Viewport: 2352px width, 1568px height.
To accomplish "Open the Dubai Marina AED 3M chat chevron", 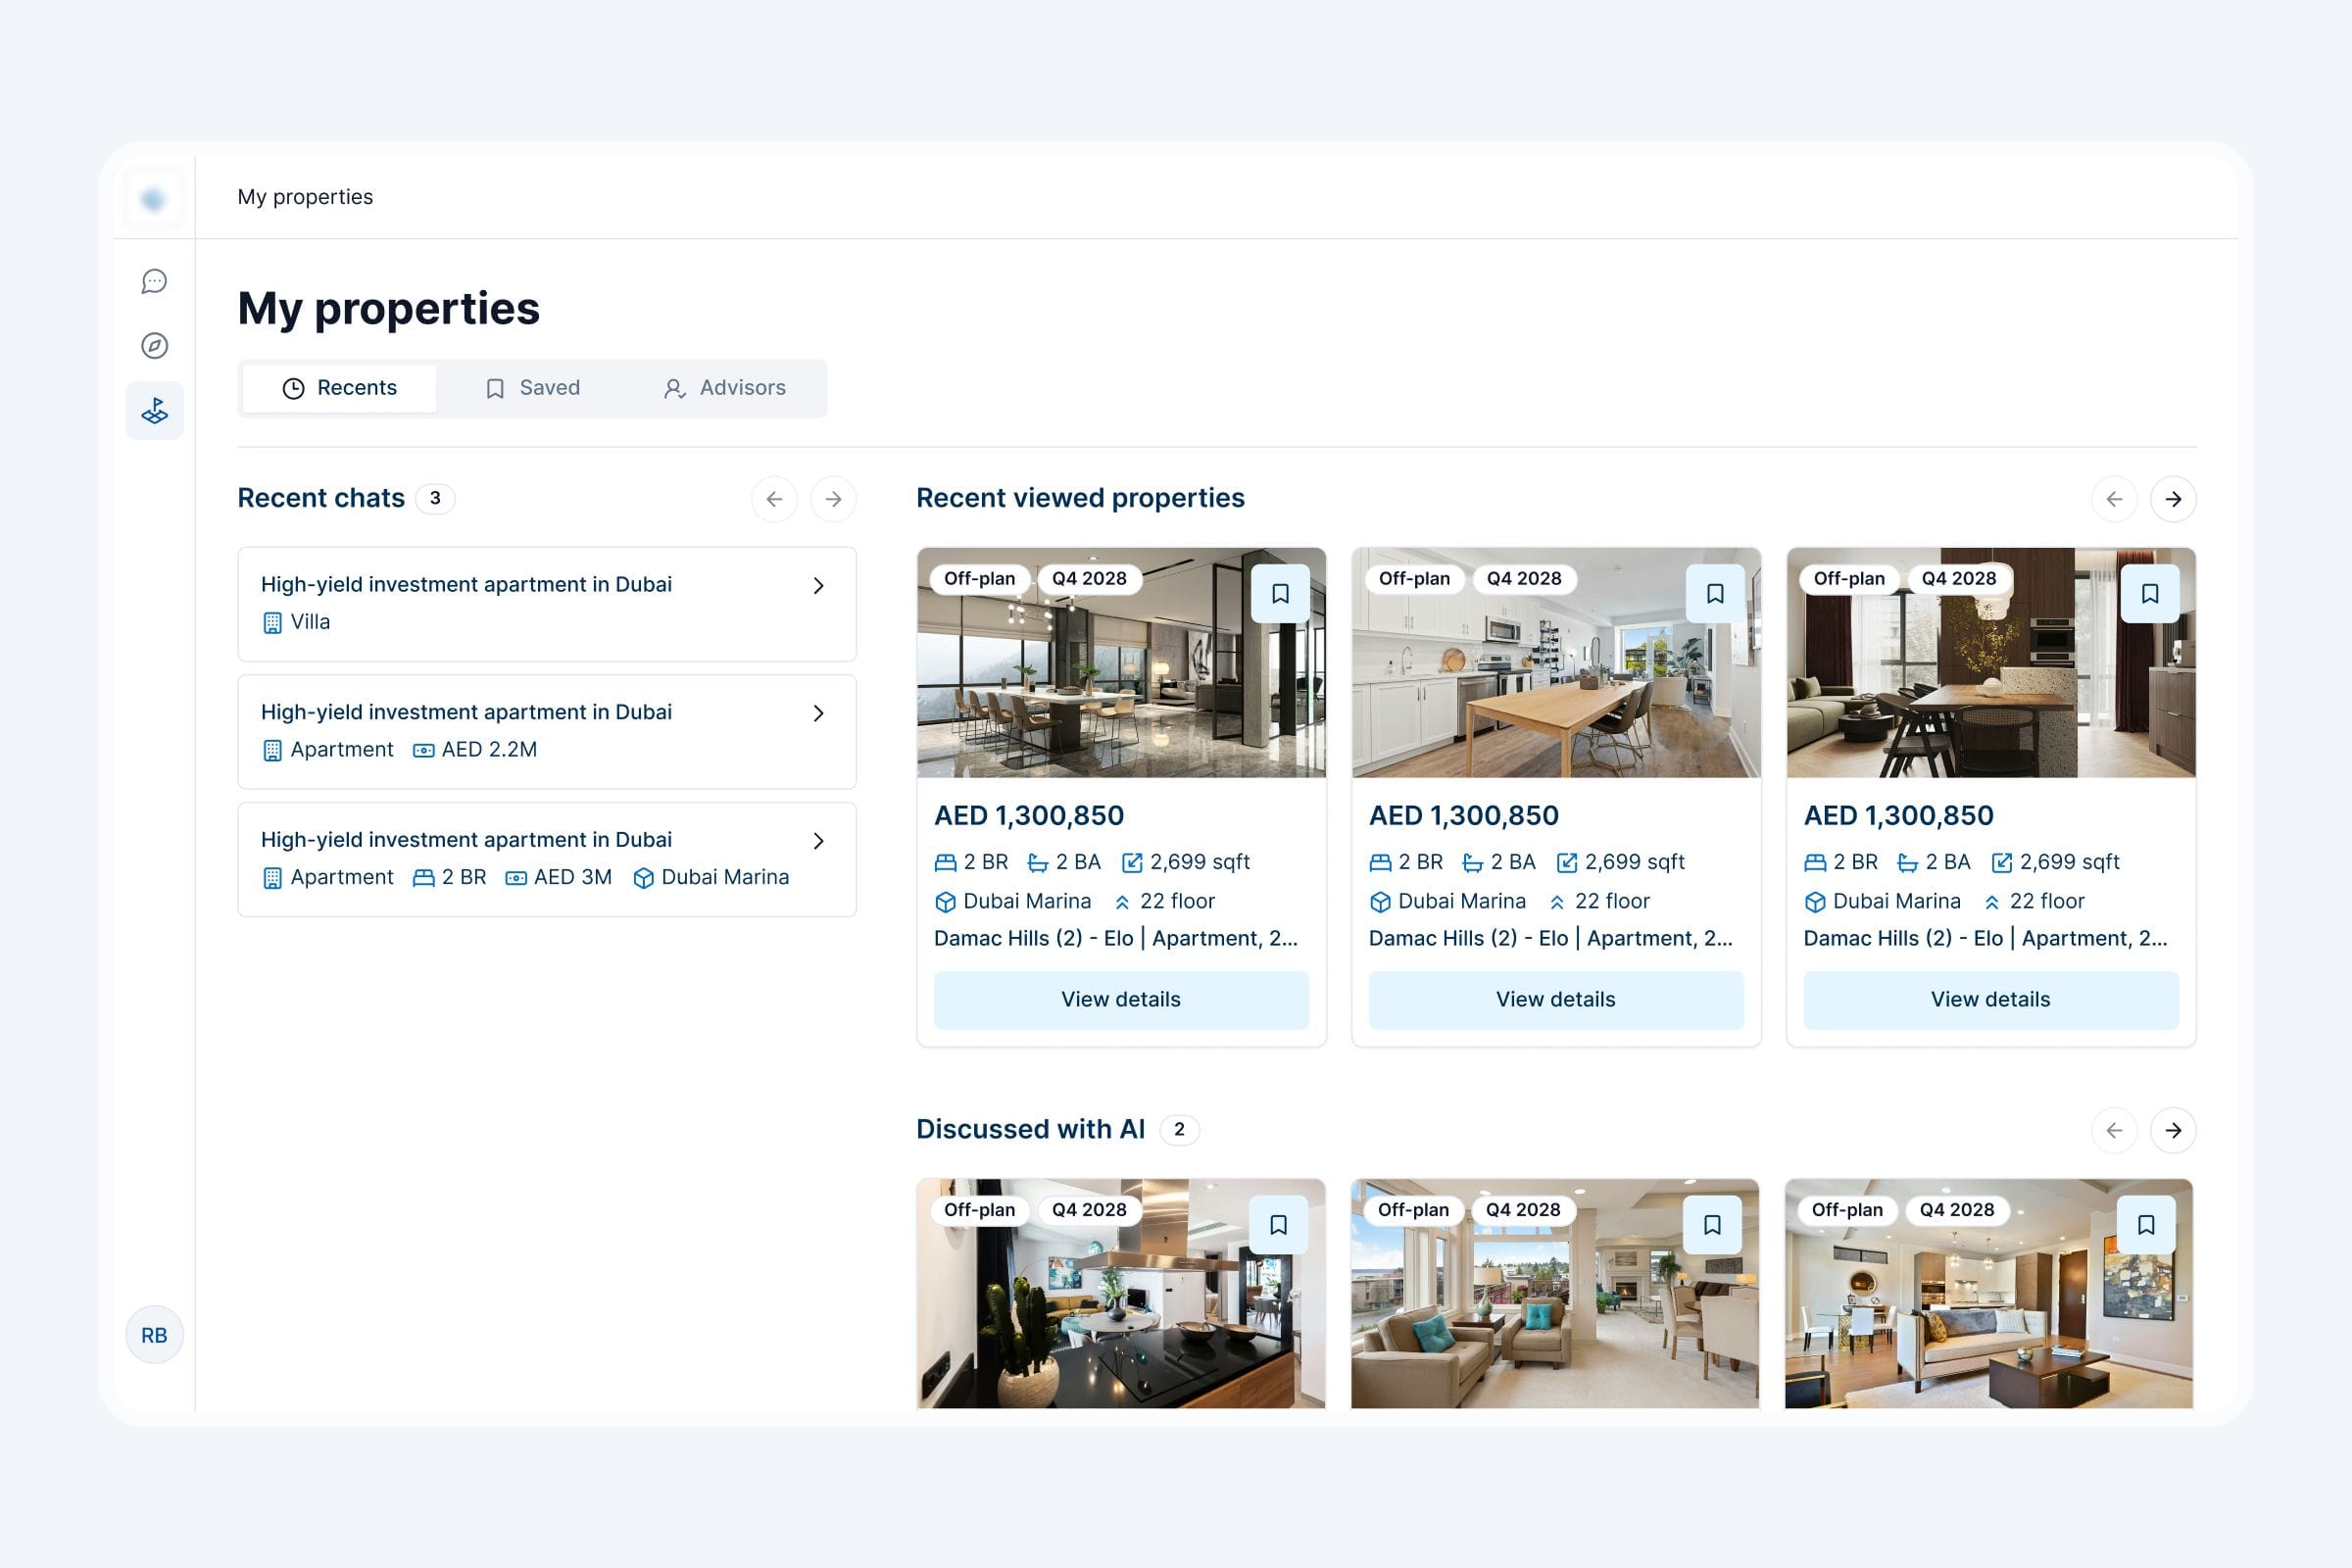I will pyautogui.click(x=818, y=841).
